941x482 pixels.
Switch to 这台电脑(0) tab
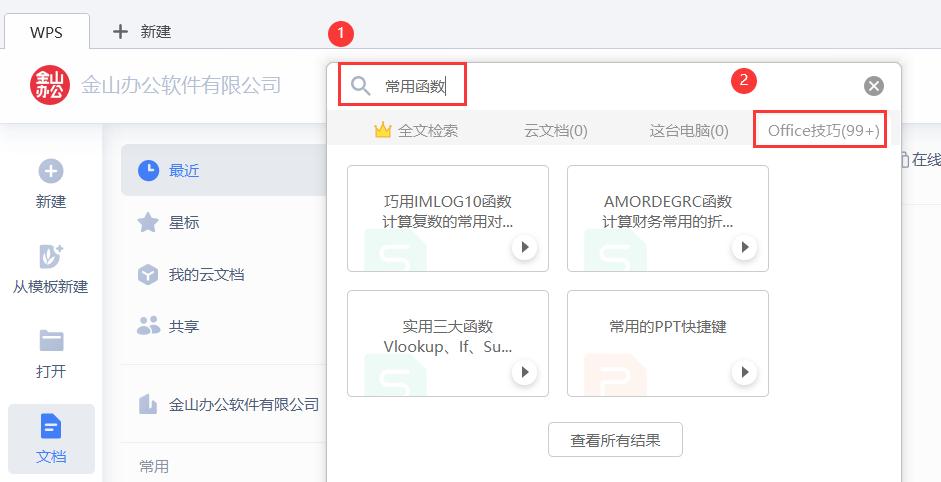pos(689,130)
